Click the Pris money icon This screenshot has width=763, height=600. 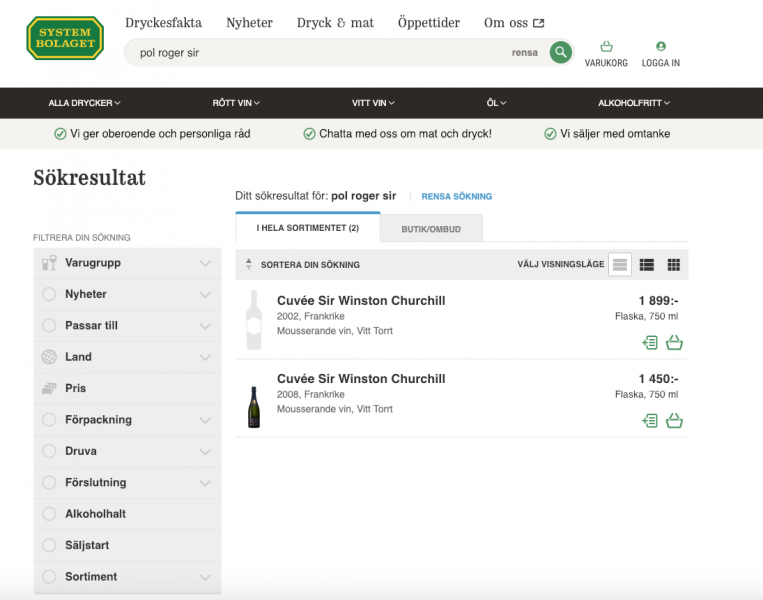point(49,388)
